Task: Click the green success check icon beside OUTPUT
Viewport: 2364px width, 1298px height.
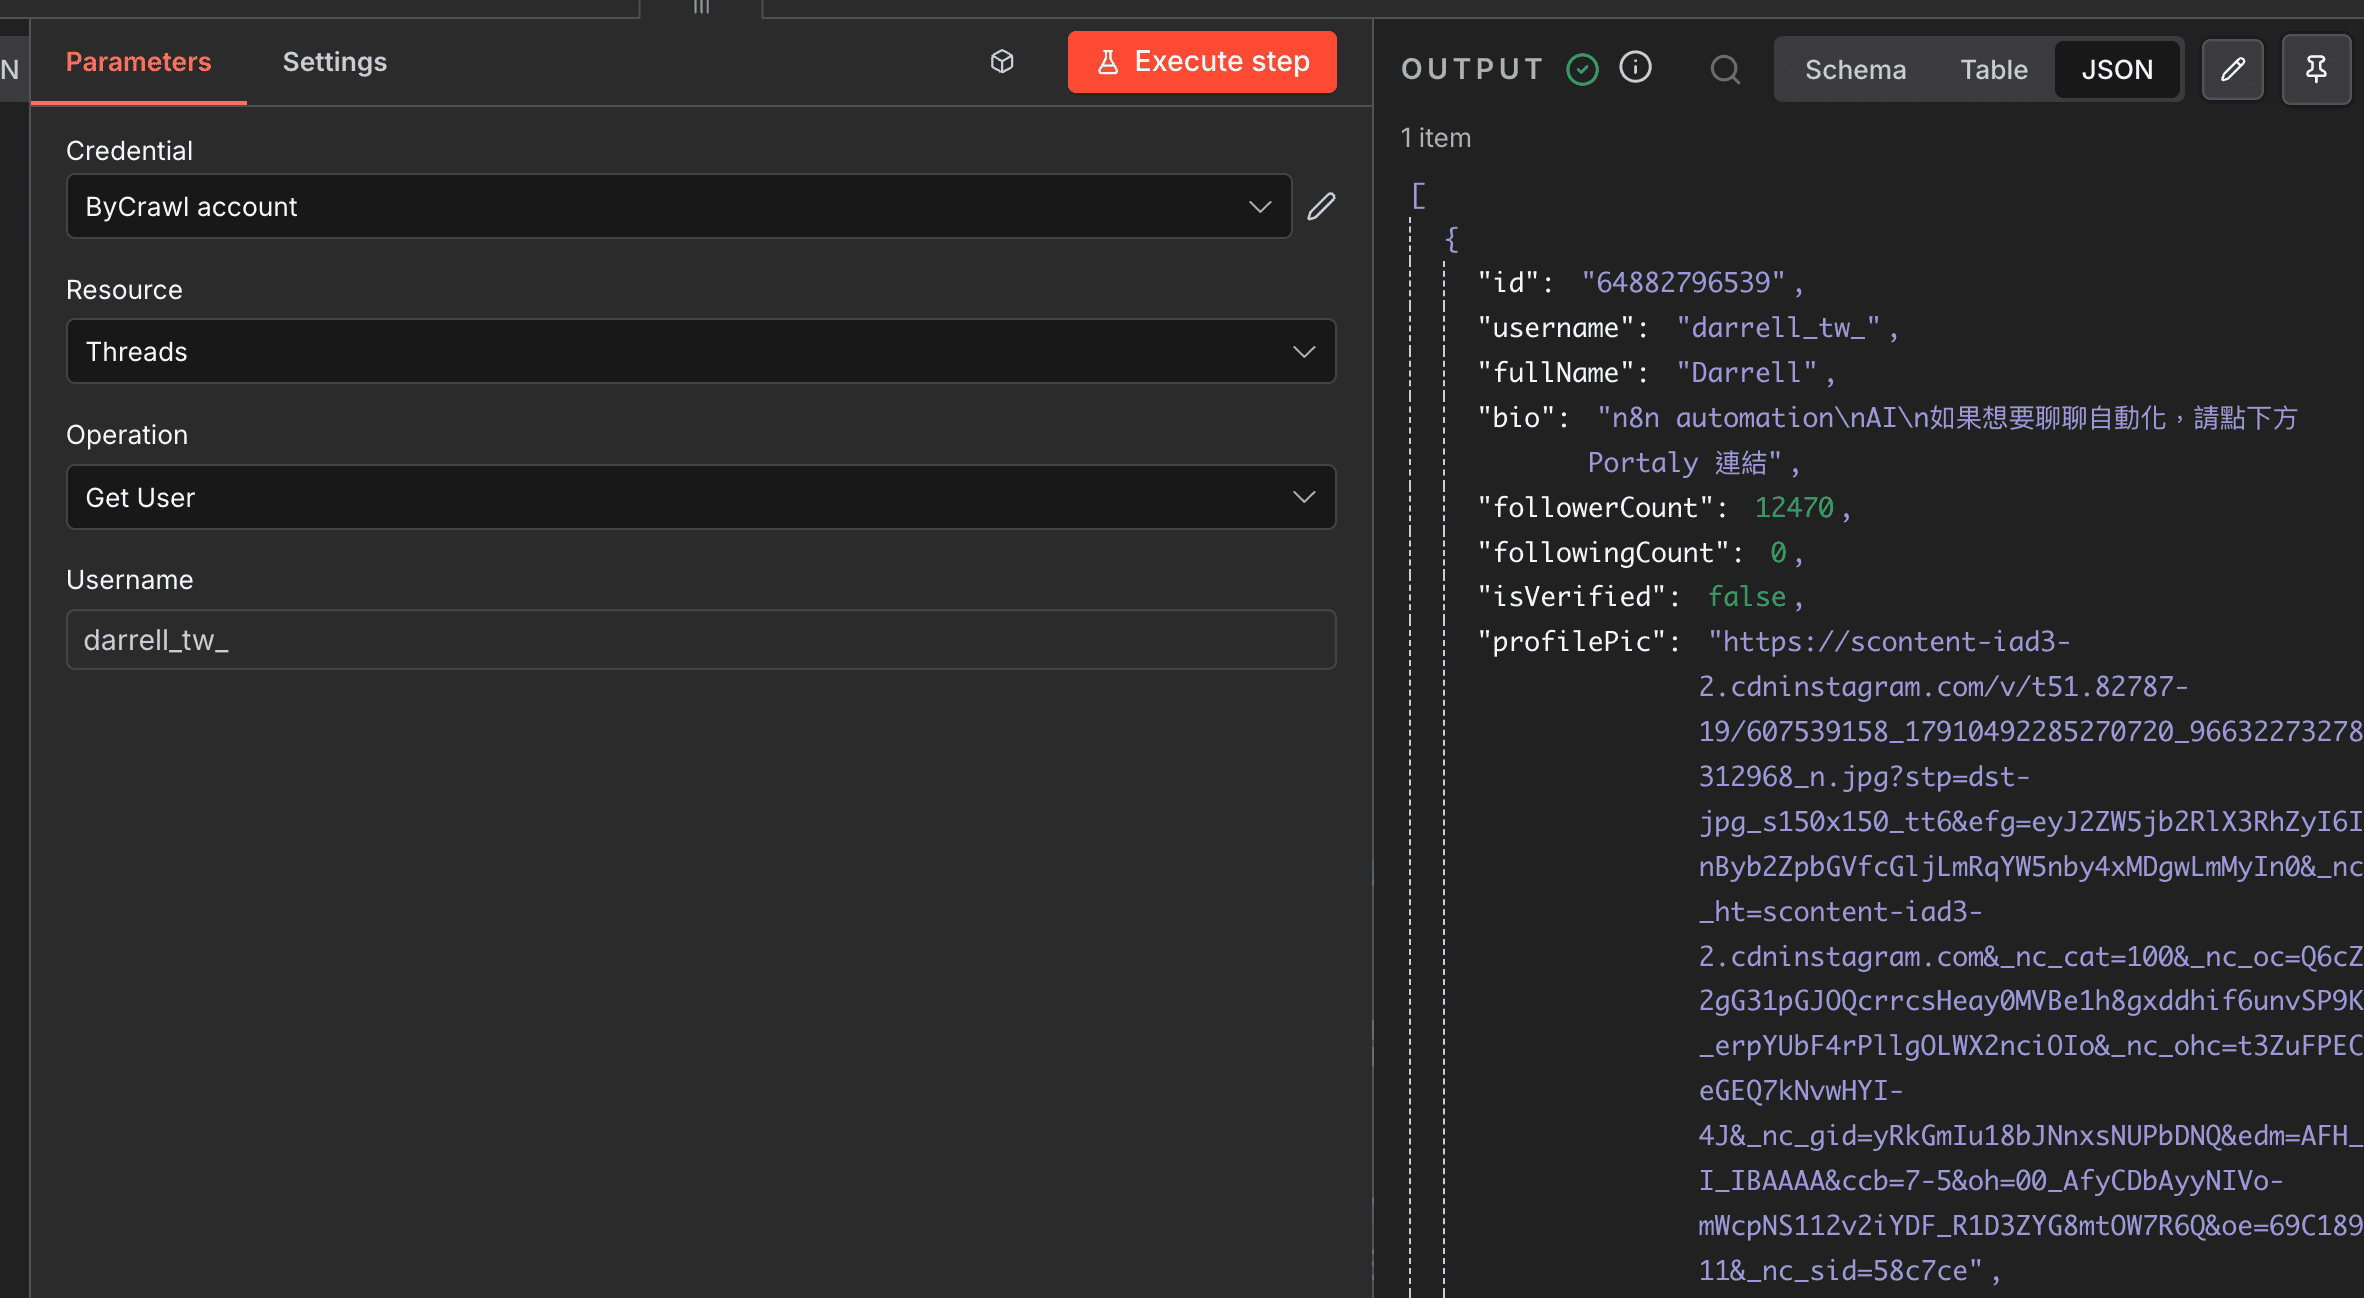Action: (x=1582, y=69)
